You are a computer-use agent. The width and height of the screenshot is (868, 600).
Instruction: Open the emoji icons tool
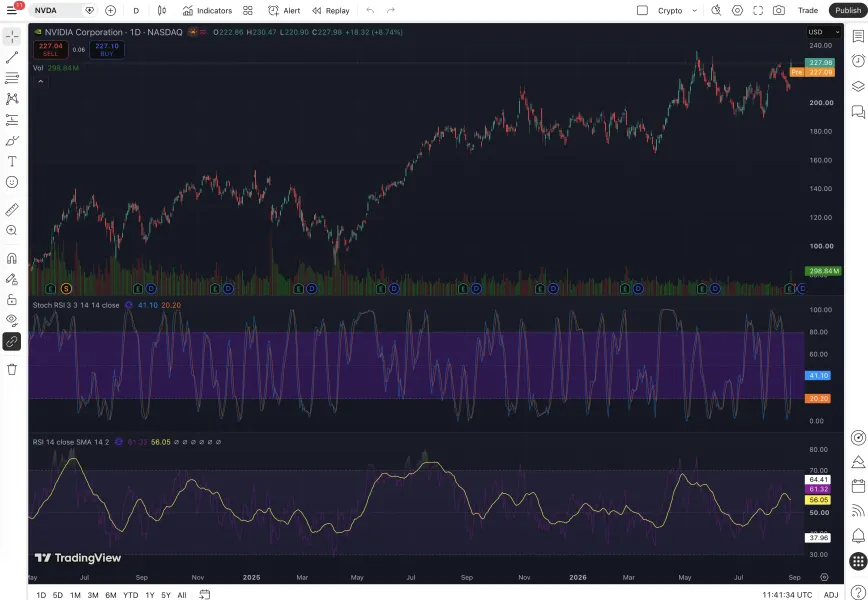[12, 182]
